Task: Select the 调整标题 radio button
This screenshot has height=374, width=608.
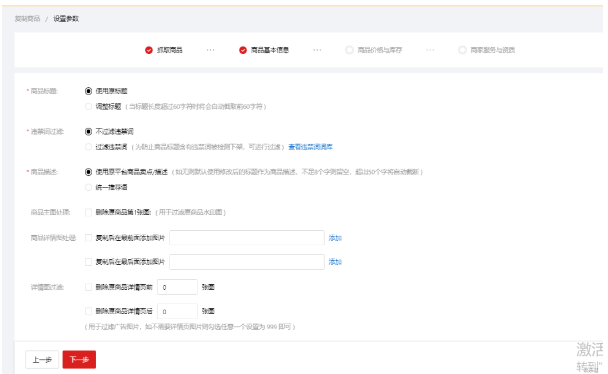Action: [88, 107]
